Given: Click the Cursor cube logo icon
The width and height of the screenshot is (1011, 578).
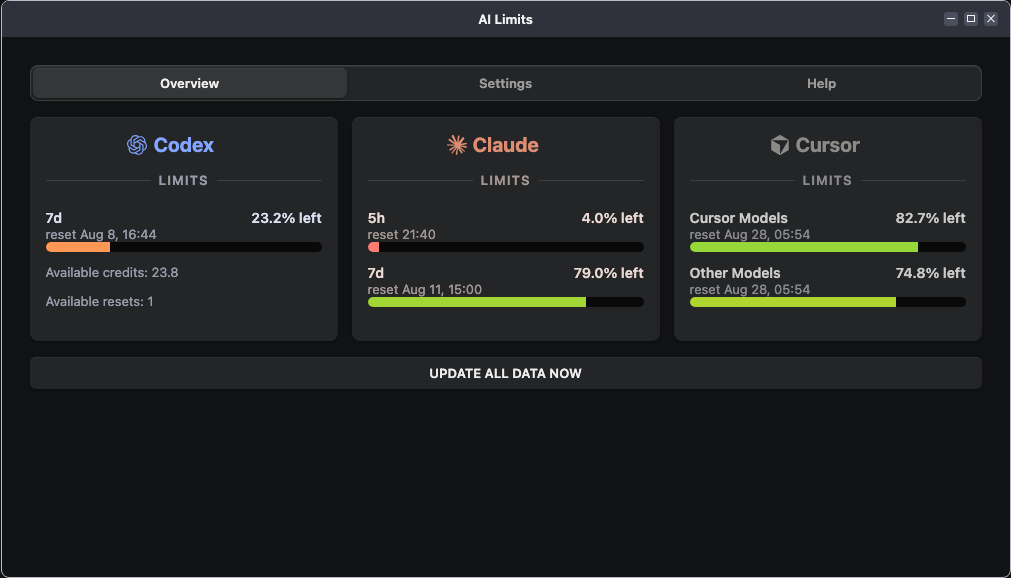Looking at the screenshot, I should (780, 145).
